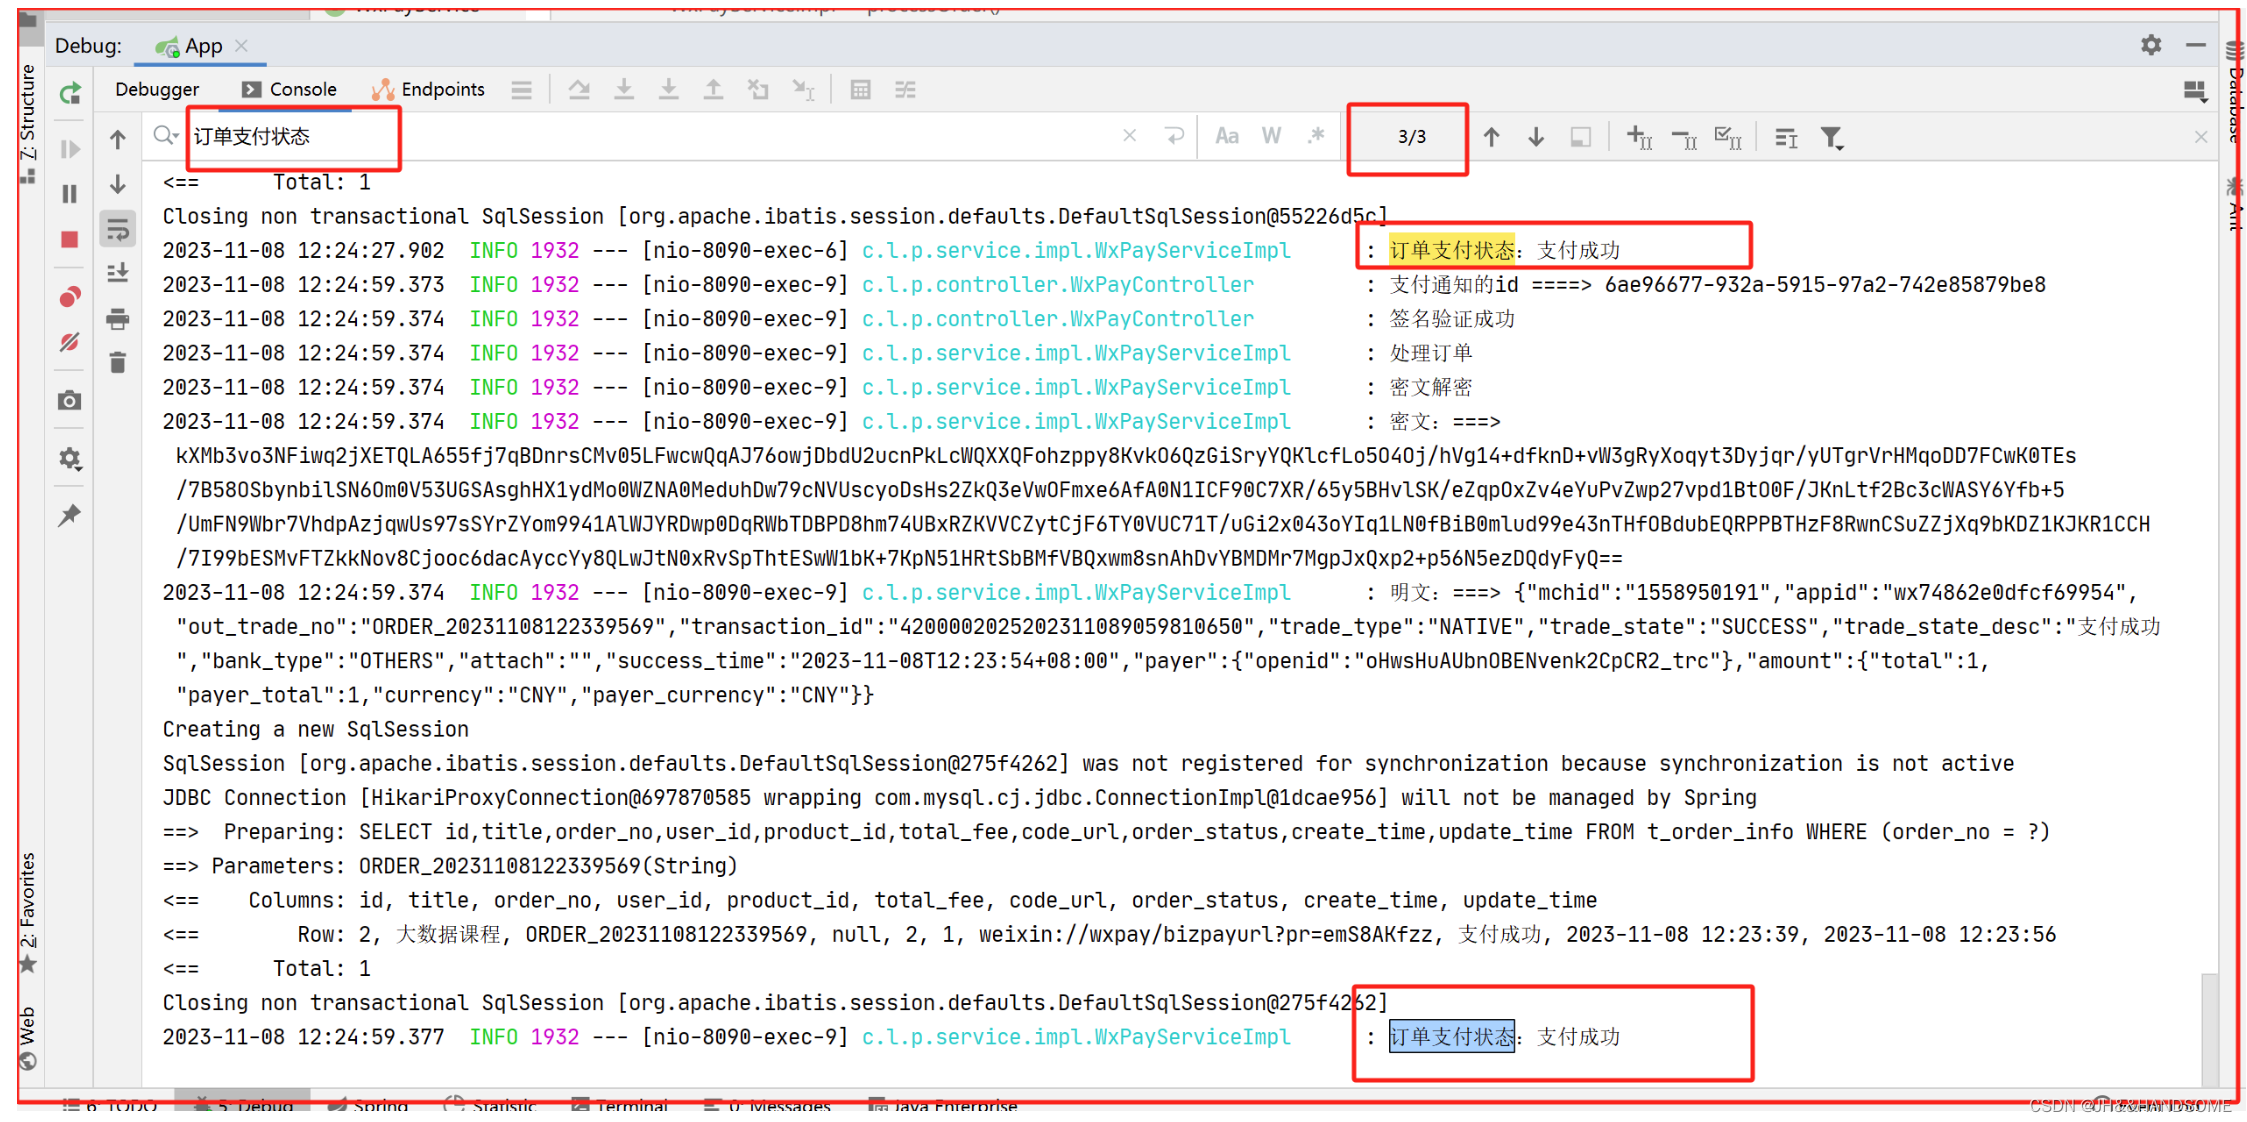Viewport: 2247px width, 1122px height.
Task: Toggle multiline search filter options icon
Action: point(1787,137)
